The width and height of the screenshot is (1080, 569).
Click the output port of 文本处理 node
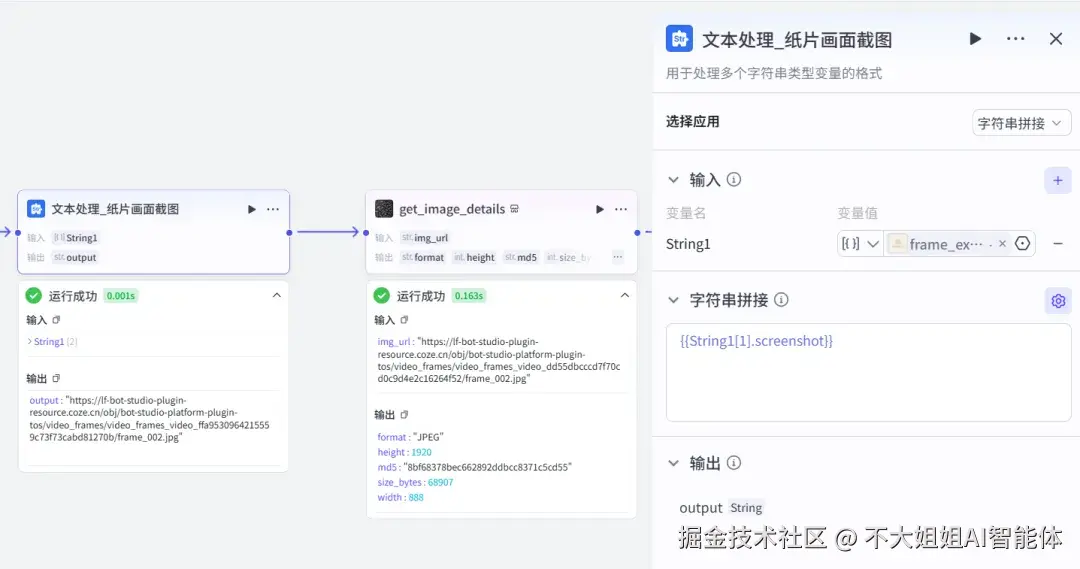pos(289,233)
